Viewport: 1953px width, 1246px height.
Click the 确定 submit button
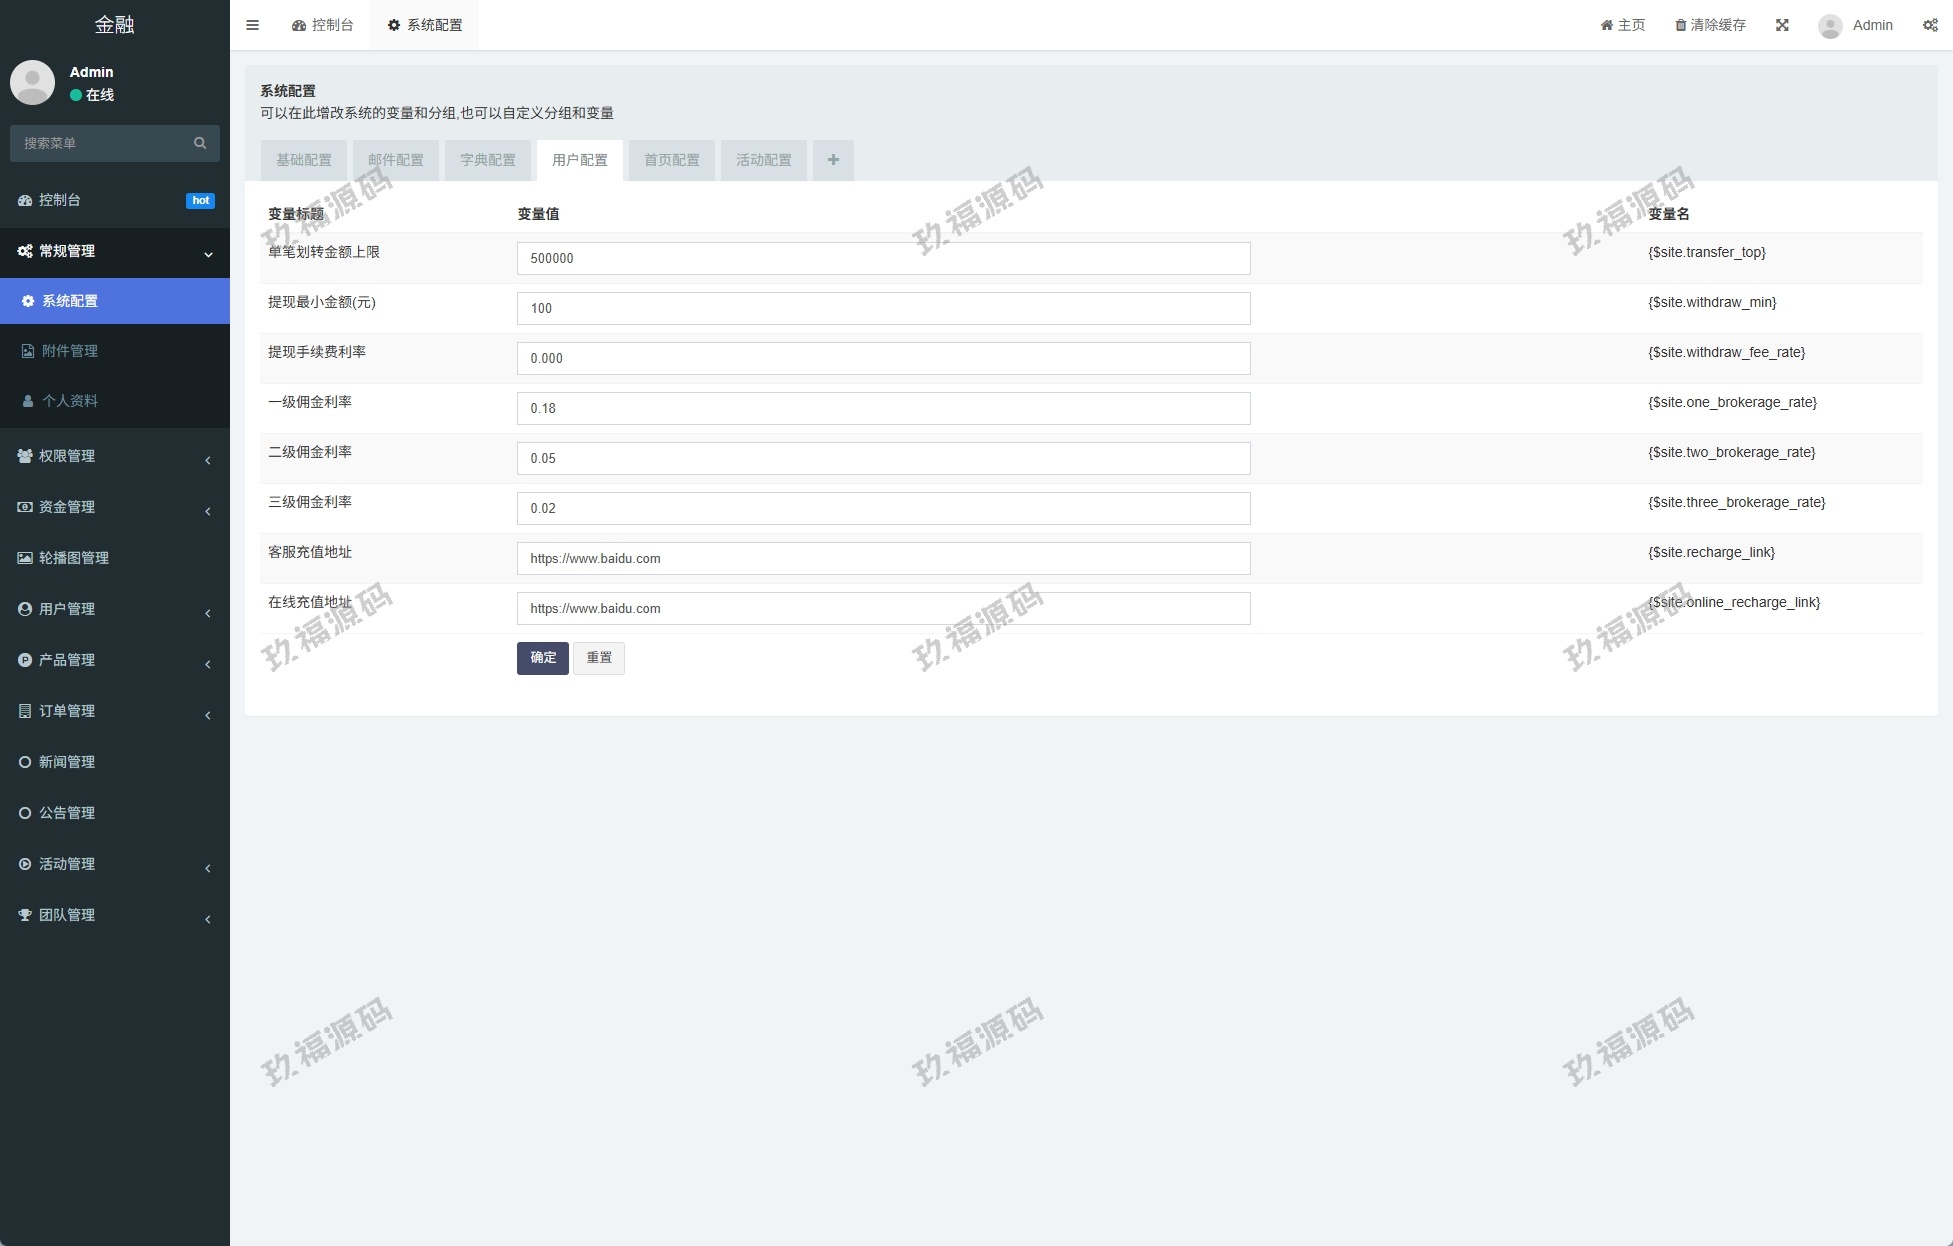(x=543, y=658)
